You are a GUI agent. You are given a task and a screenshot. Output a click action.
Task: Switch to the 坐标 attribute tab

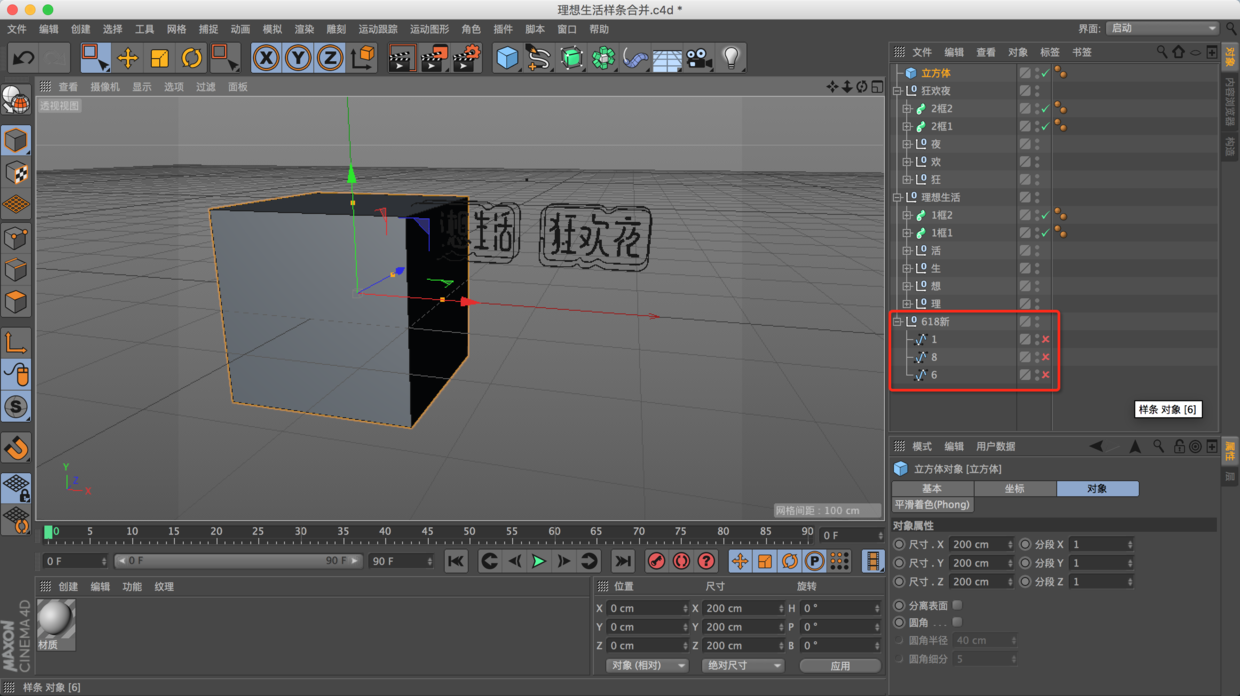coord(1014,488)
